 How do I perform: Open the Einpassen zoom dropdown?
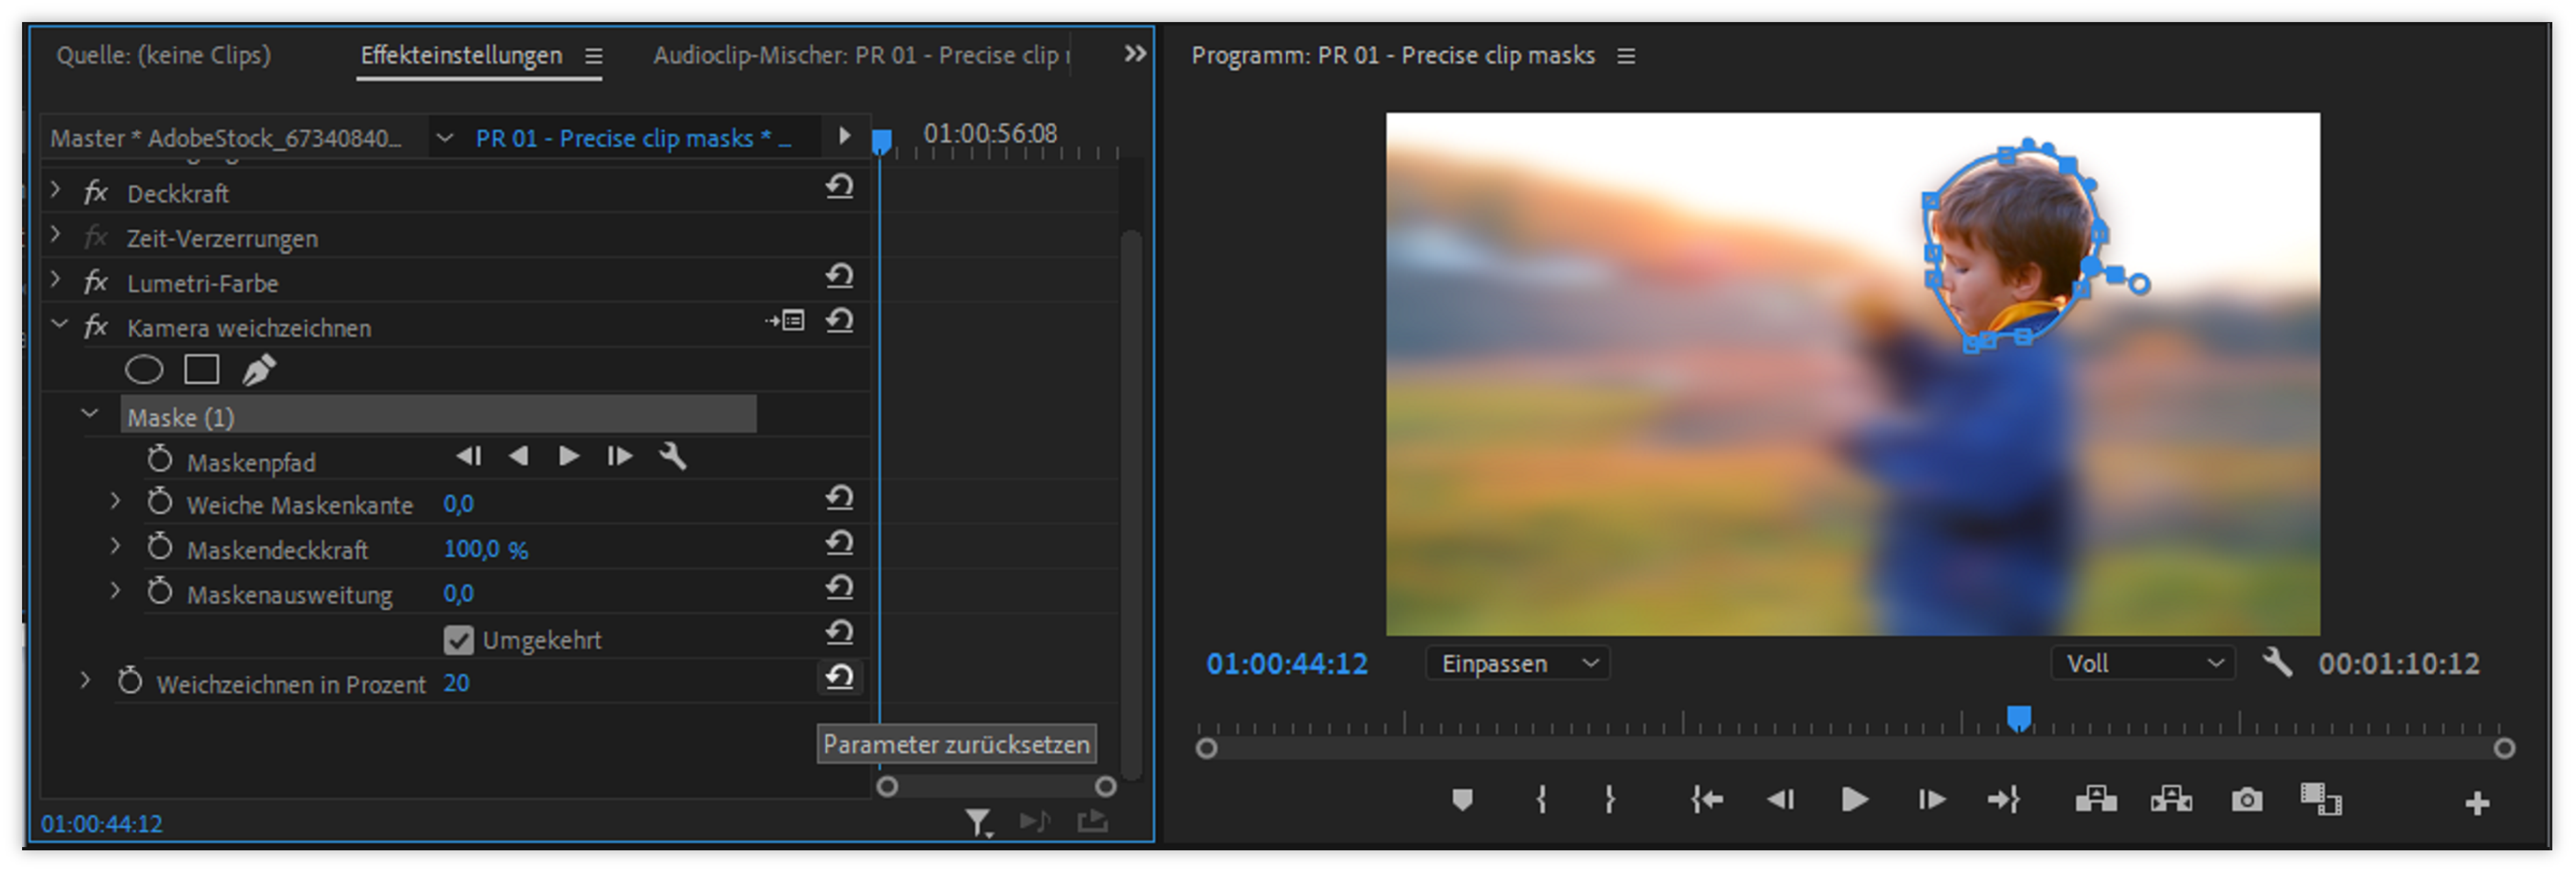(1517, 664)
